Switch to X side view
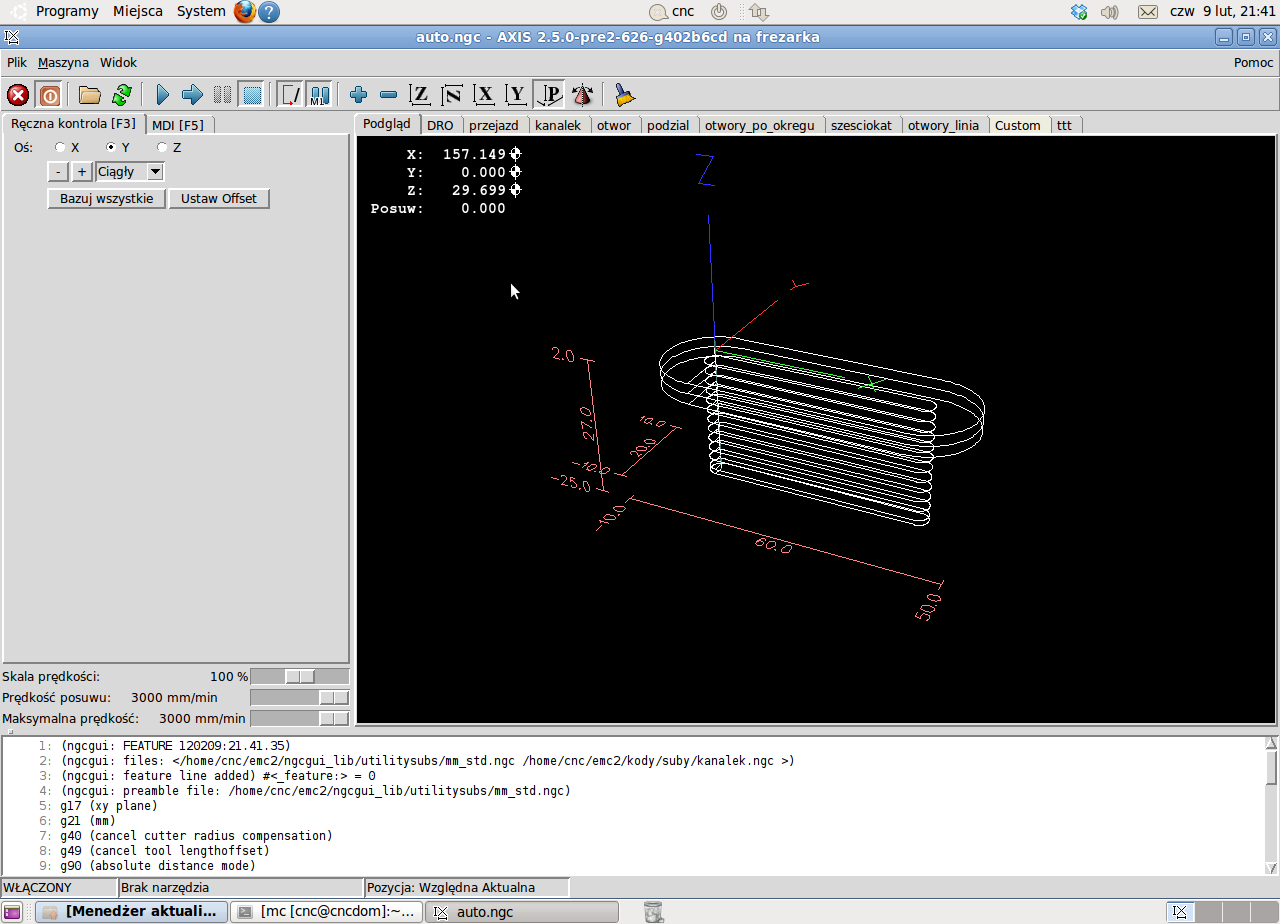This screenshot has height=924, width=1280. (485, 95)
